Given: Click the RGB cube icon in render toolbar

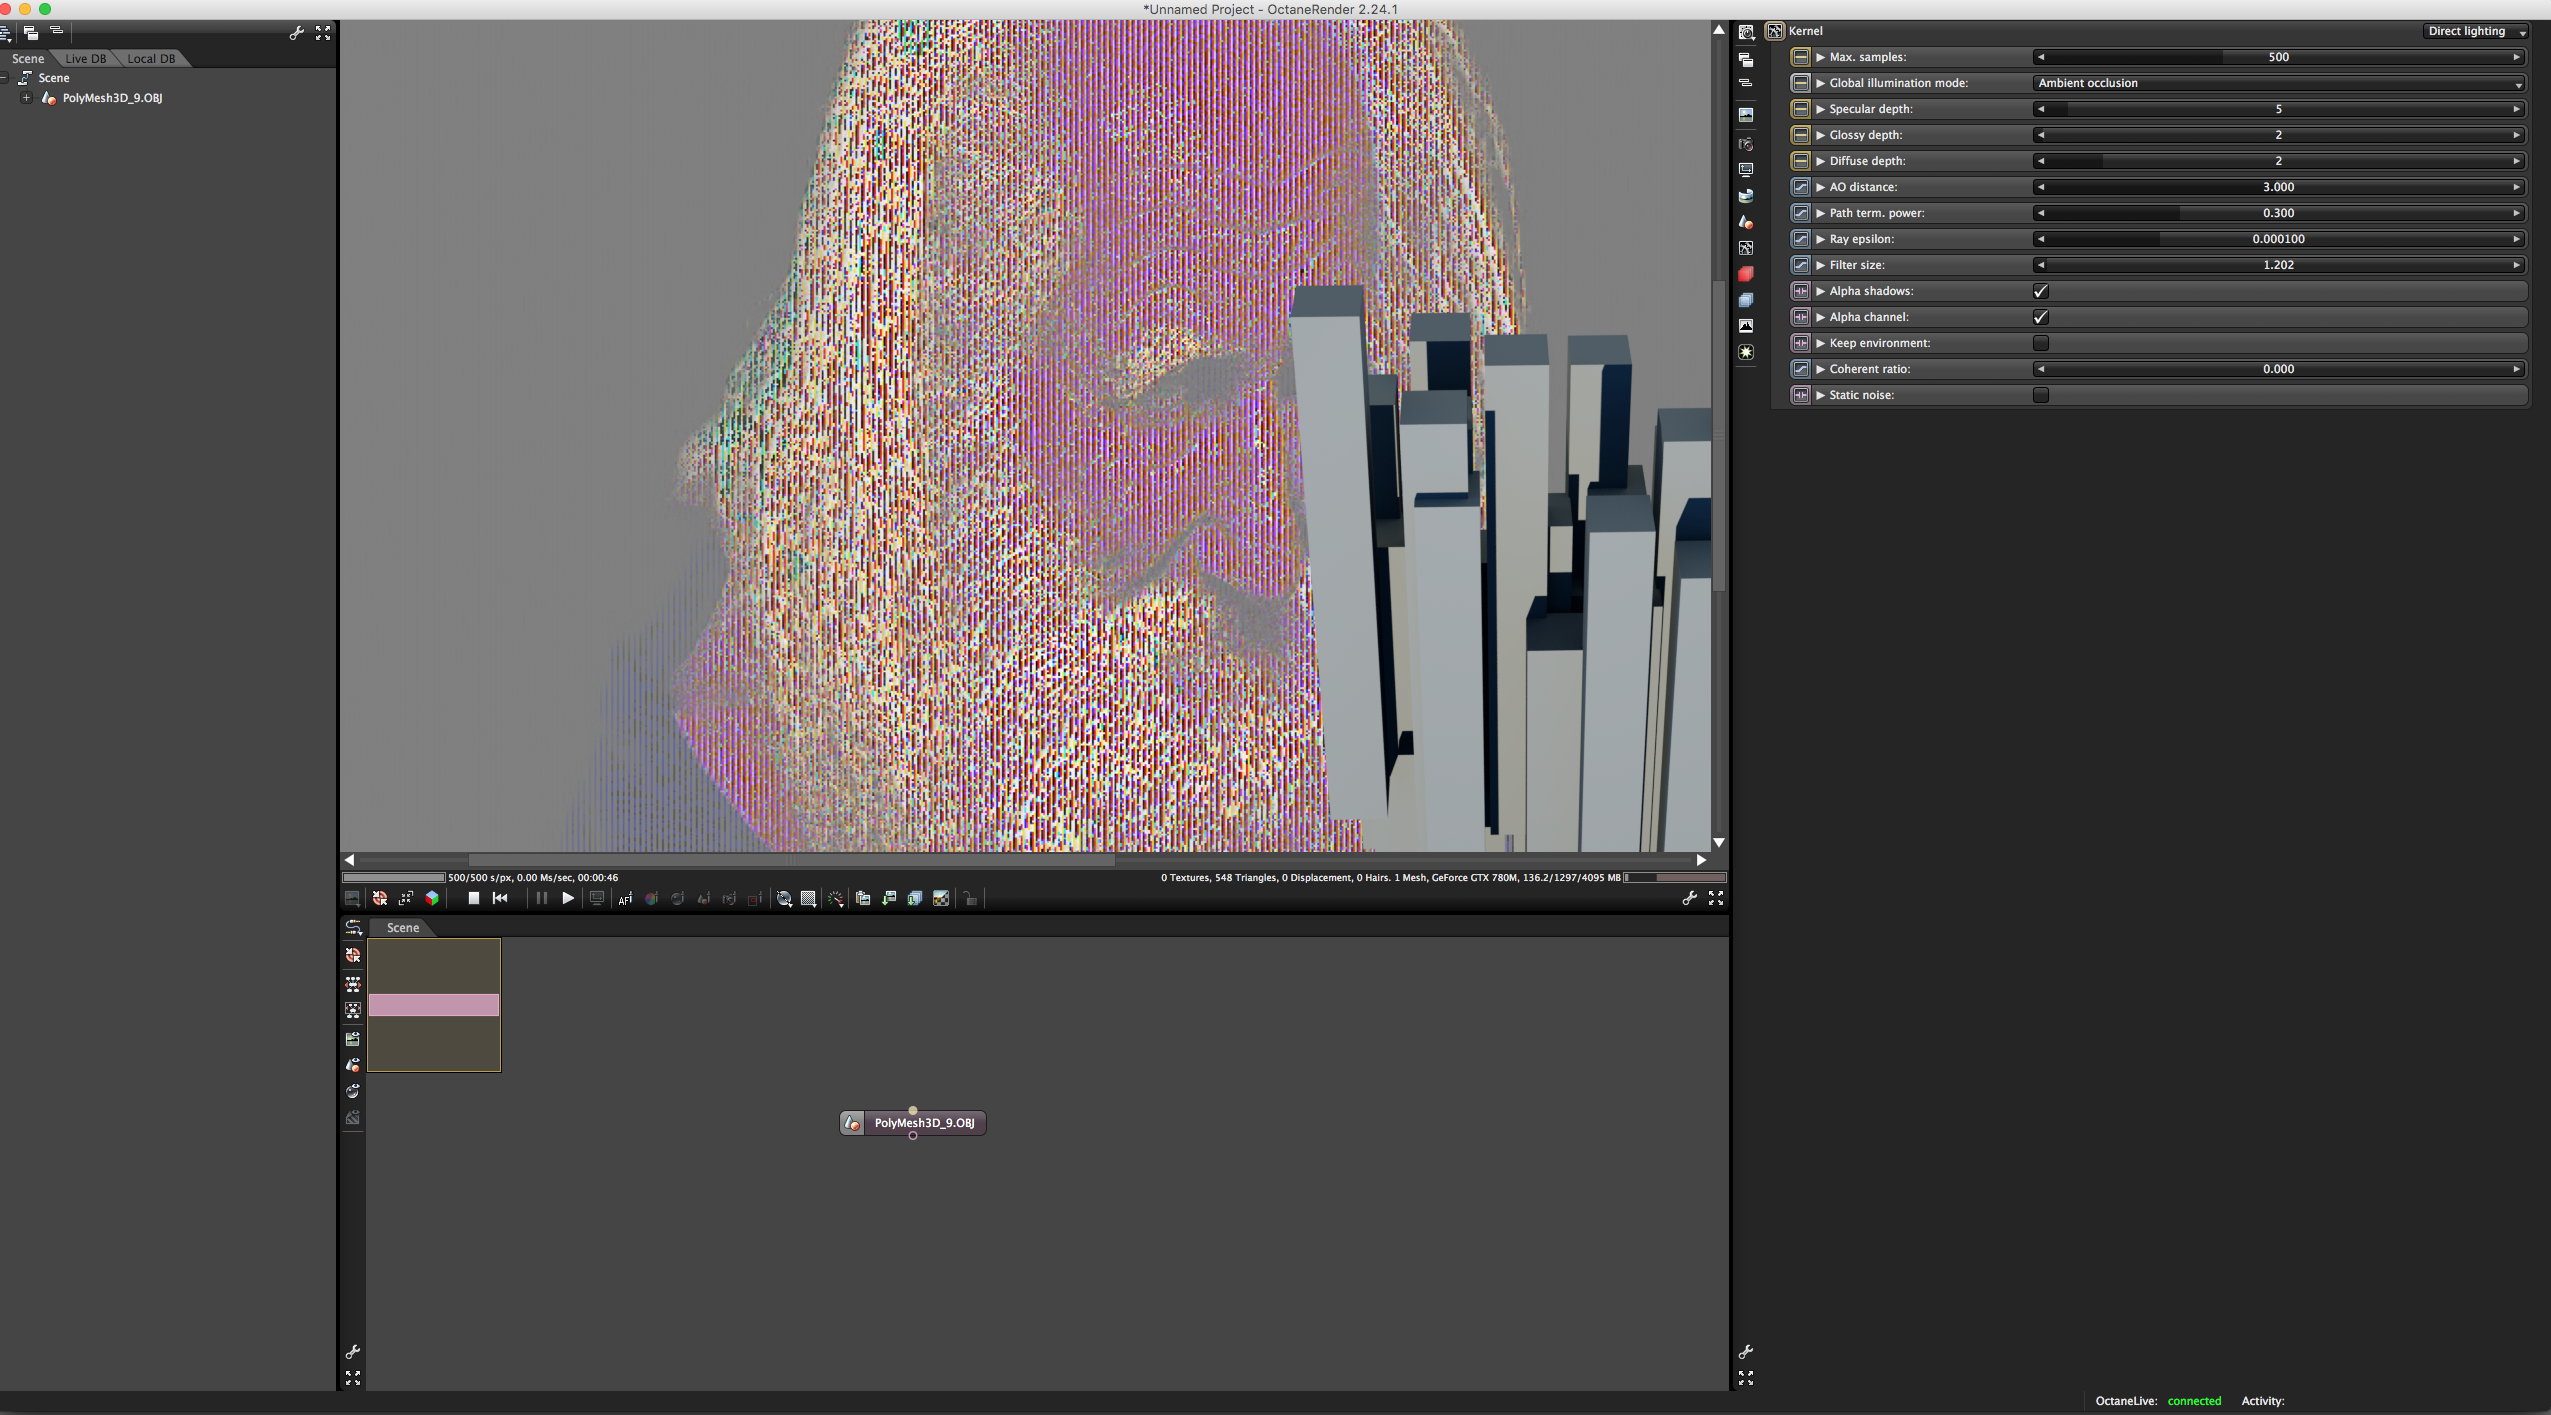Looking at the screenshot, I should pos(432,898).
